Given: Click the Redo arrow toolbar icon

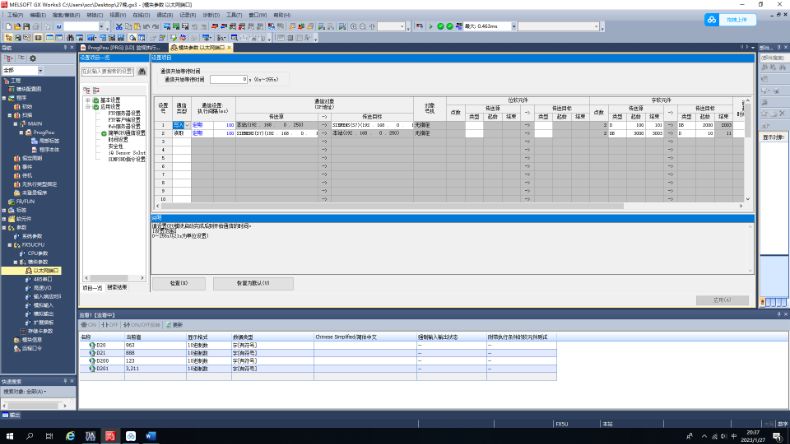Looking at the screenshot, I should (x=155, y=26).
